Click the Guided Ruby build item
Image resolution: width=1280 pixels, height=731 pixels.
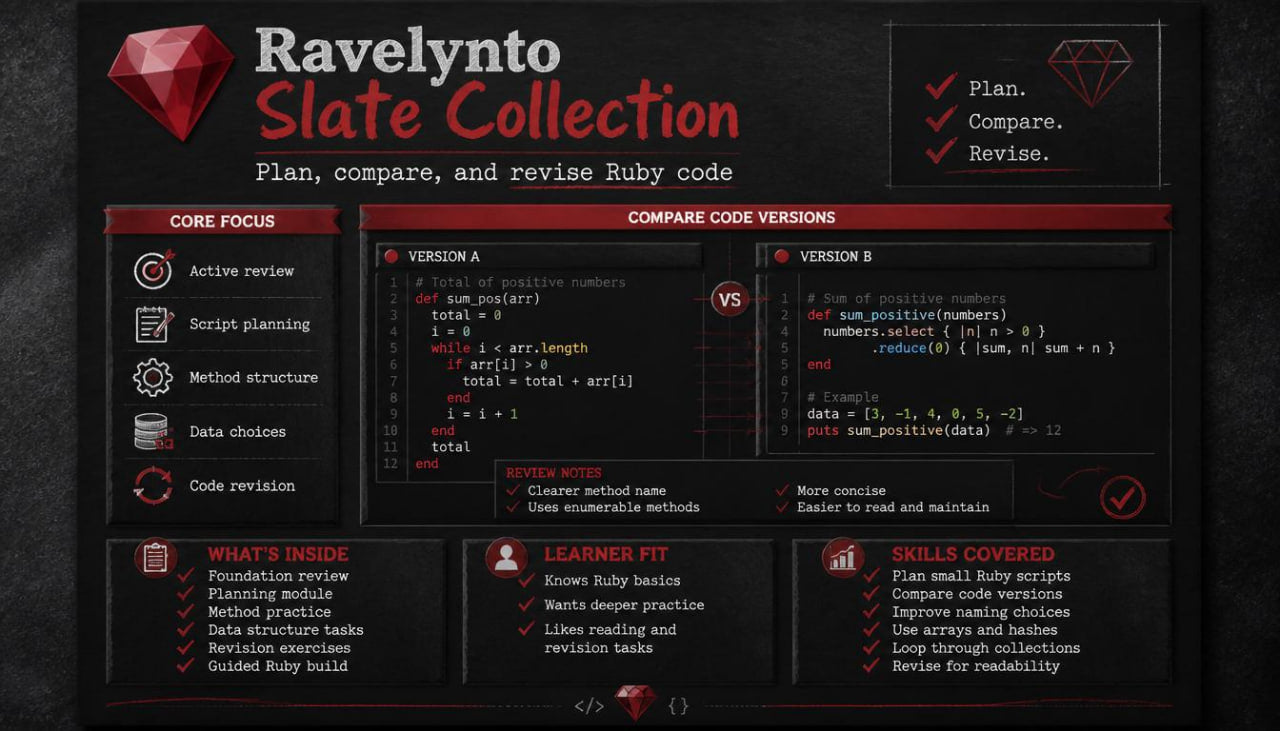(x=278, y=665)
